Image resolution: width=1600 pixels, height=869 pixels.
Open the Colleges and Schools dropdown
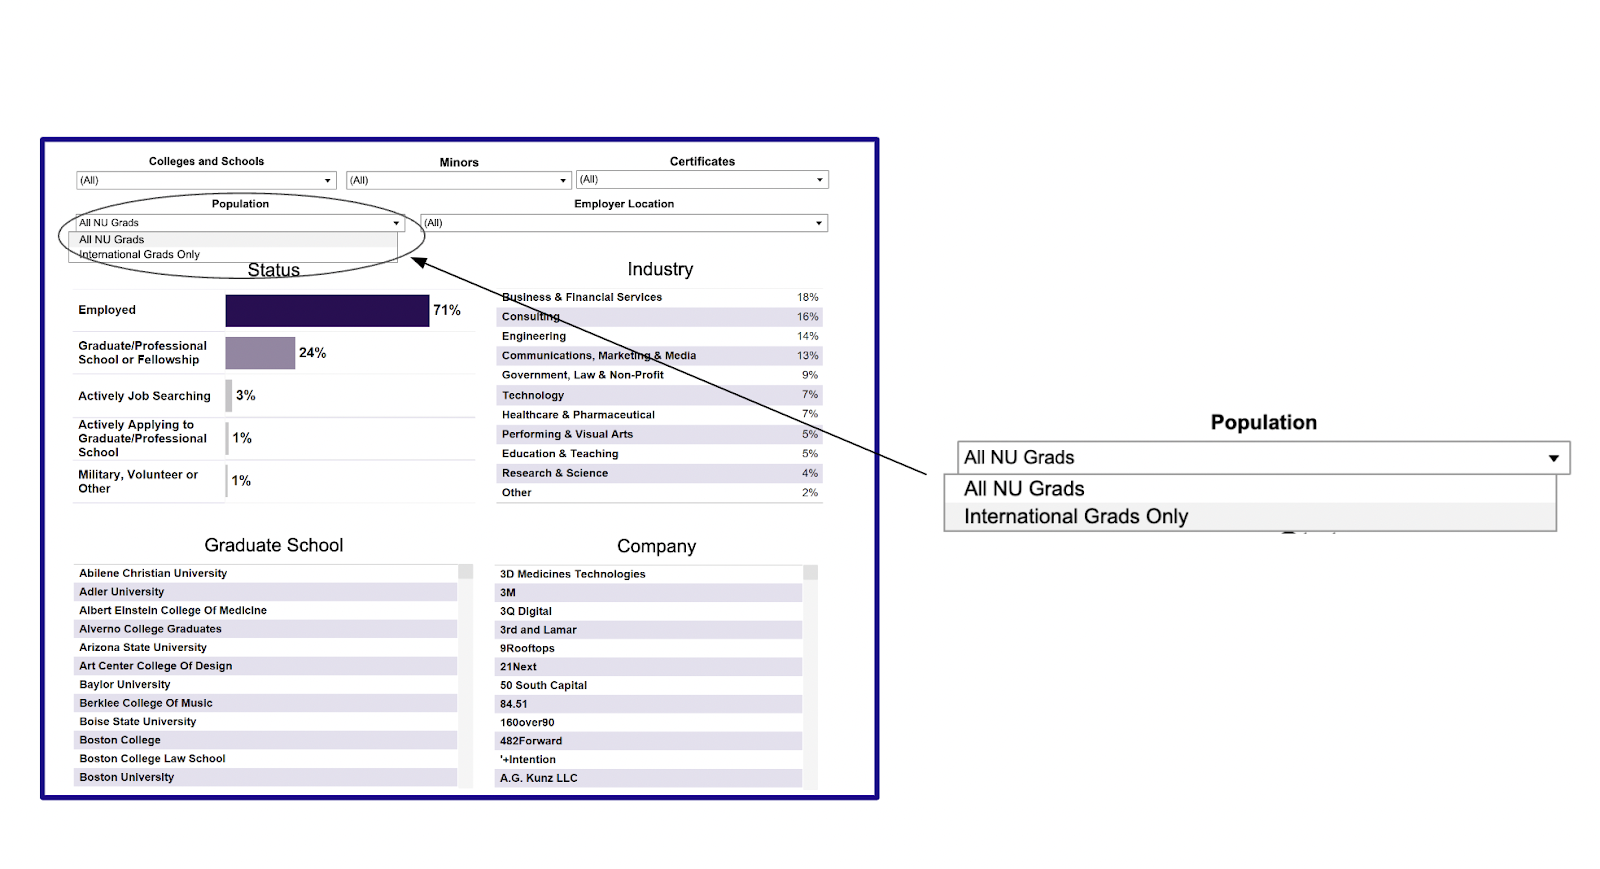[206, 180]
